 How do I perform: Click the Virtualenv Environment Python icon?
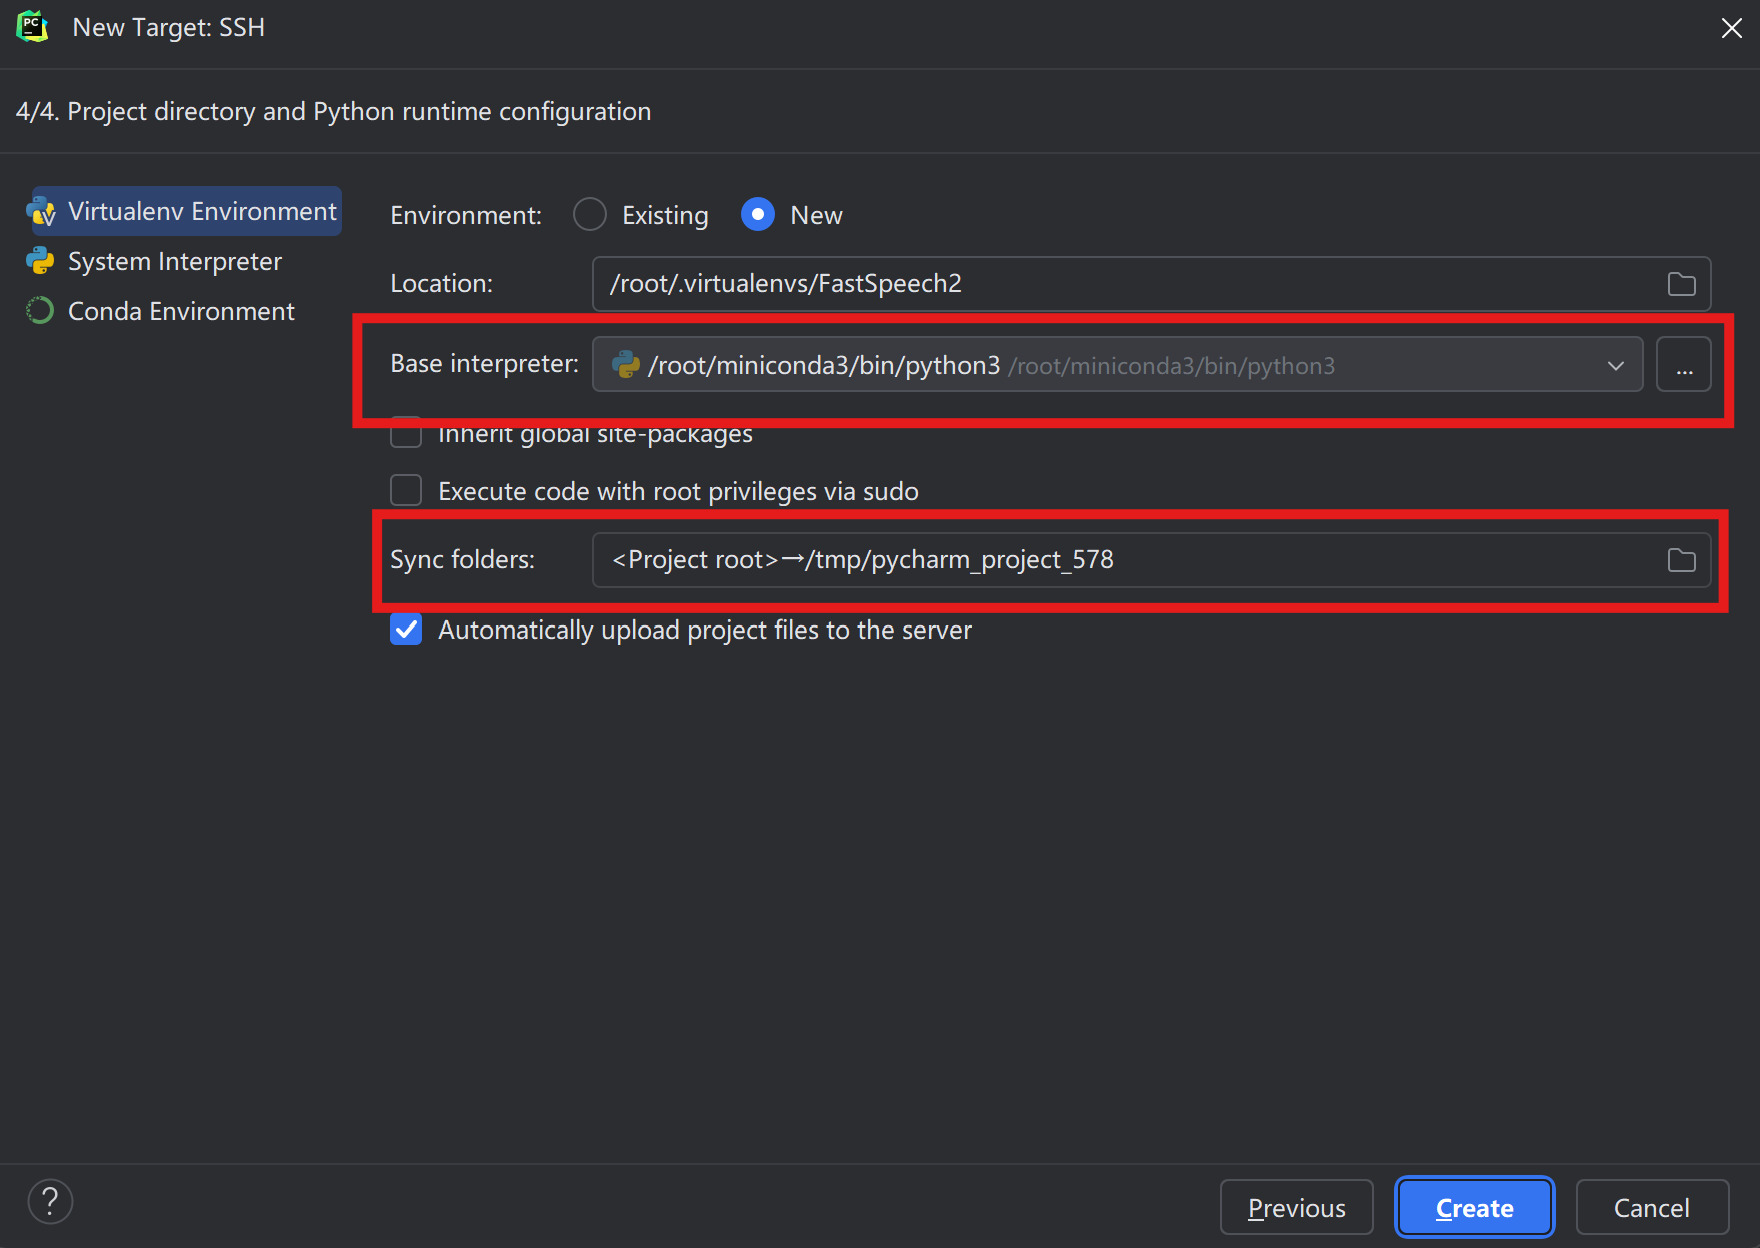41,212
